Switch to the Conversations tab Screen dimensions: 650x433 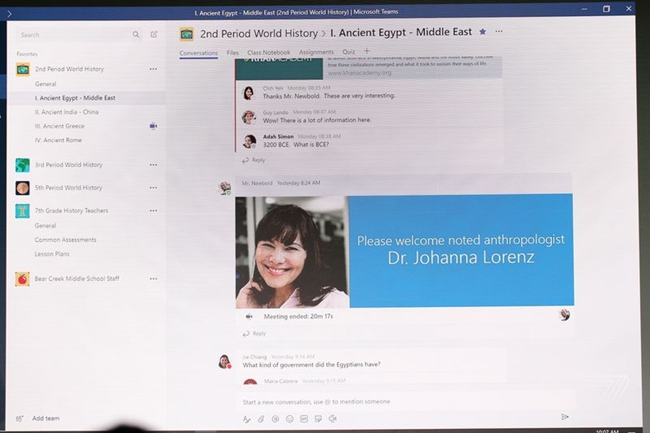199,53
